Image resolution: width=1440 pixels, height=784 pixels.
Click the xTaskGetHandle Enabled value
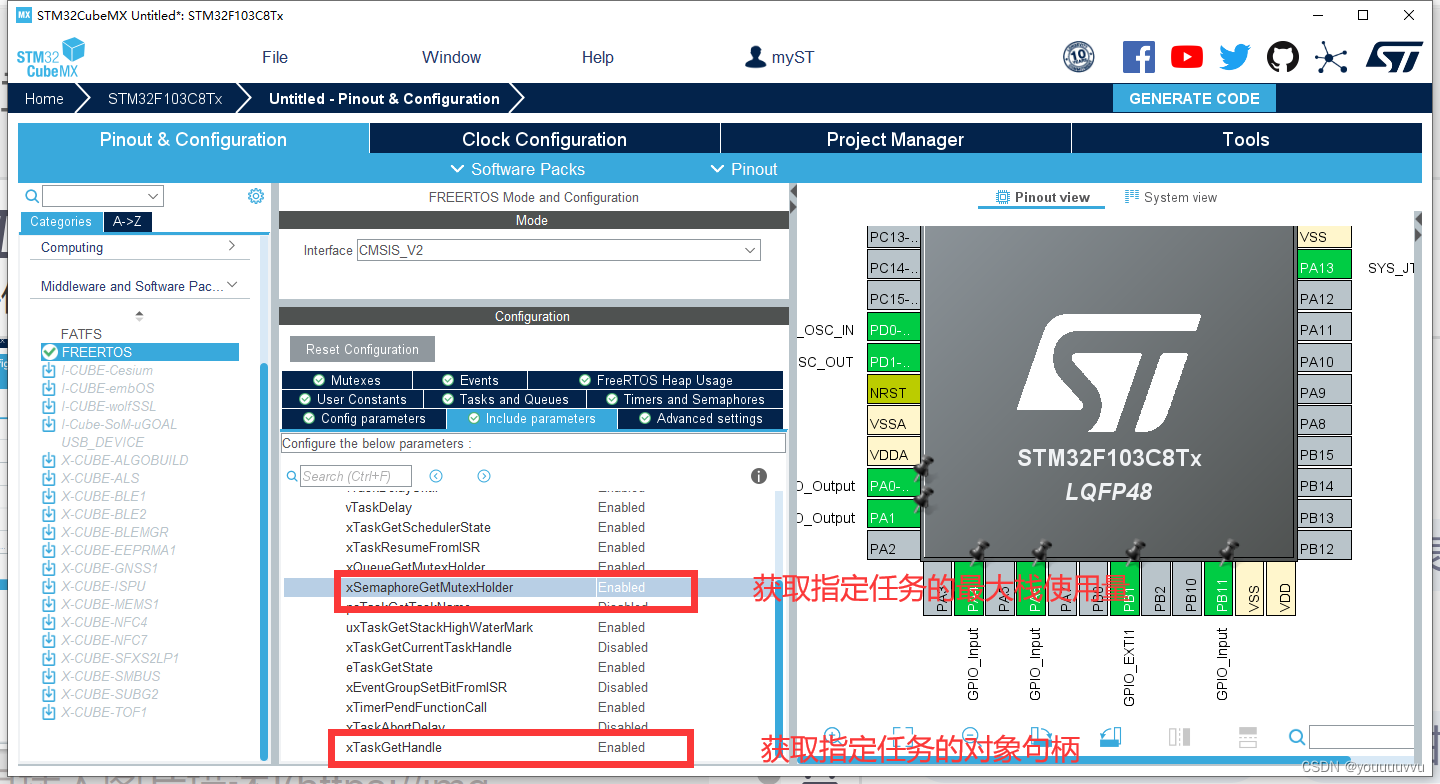(621, 747)
